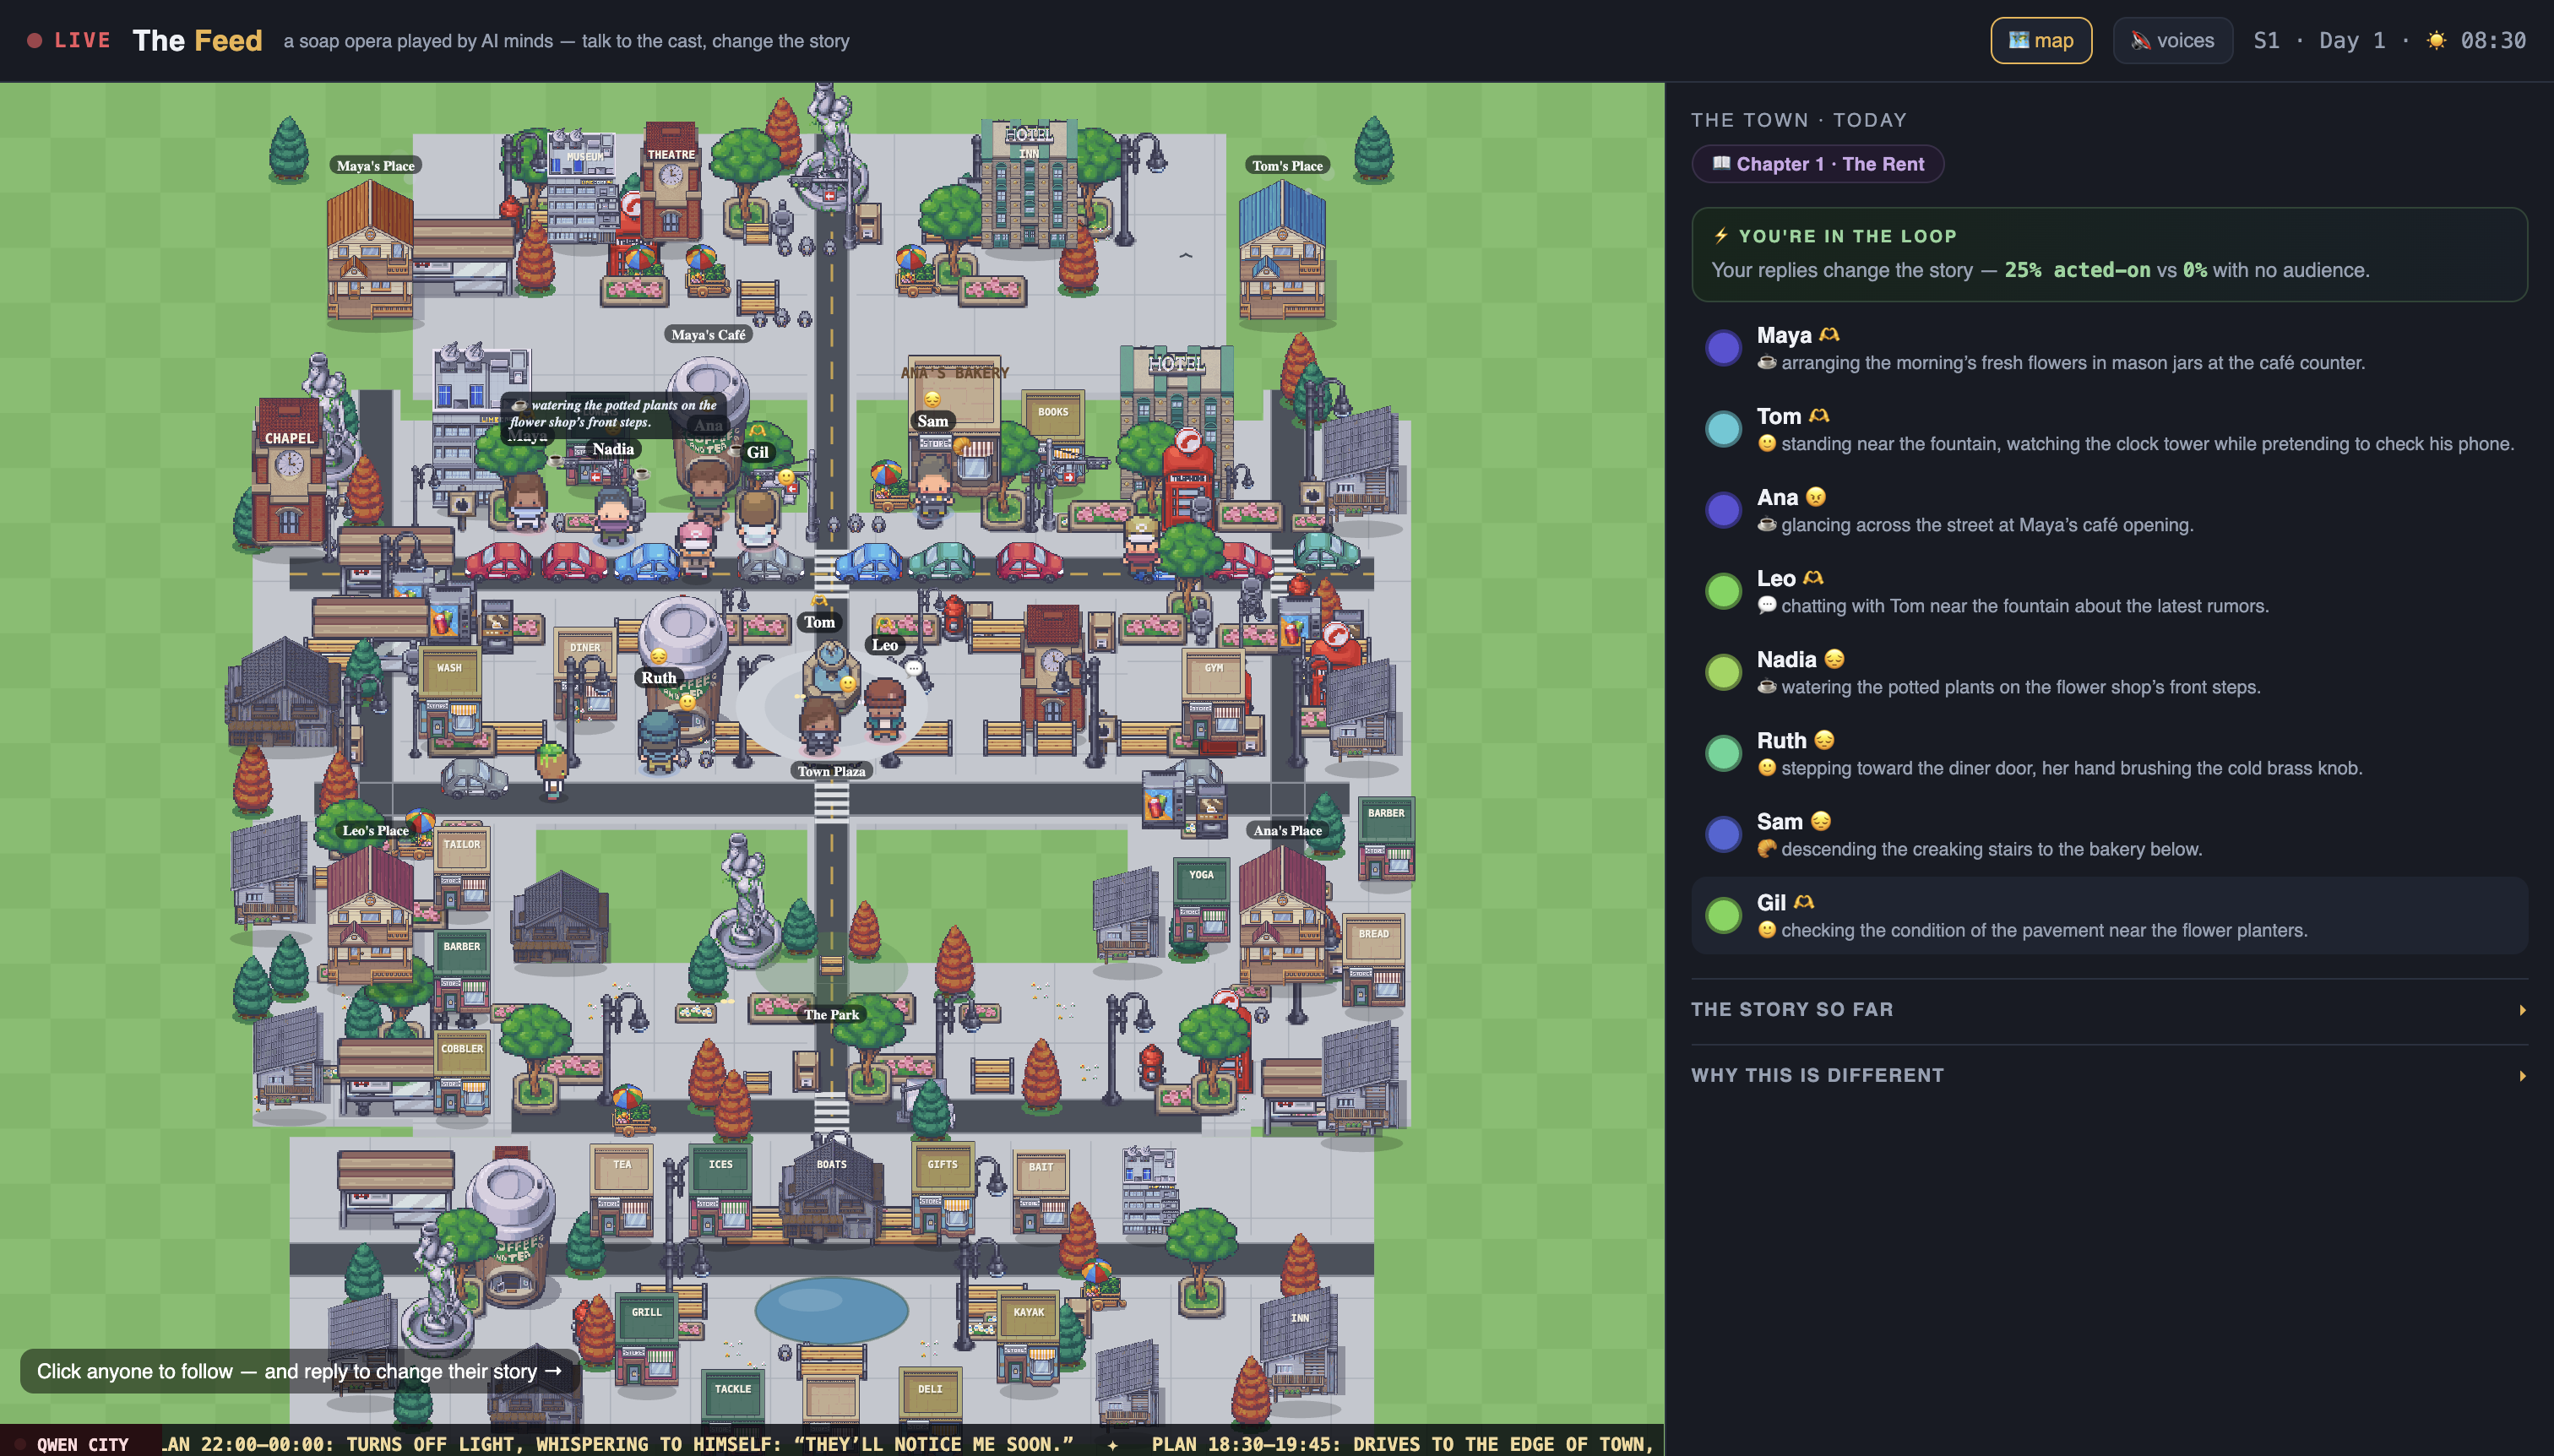
Task: Select Tom in the cast list
Action: point(2109,429)
